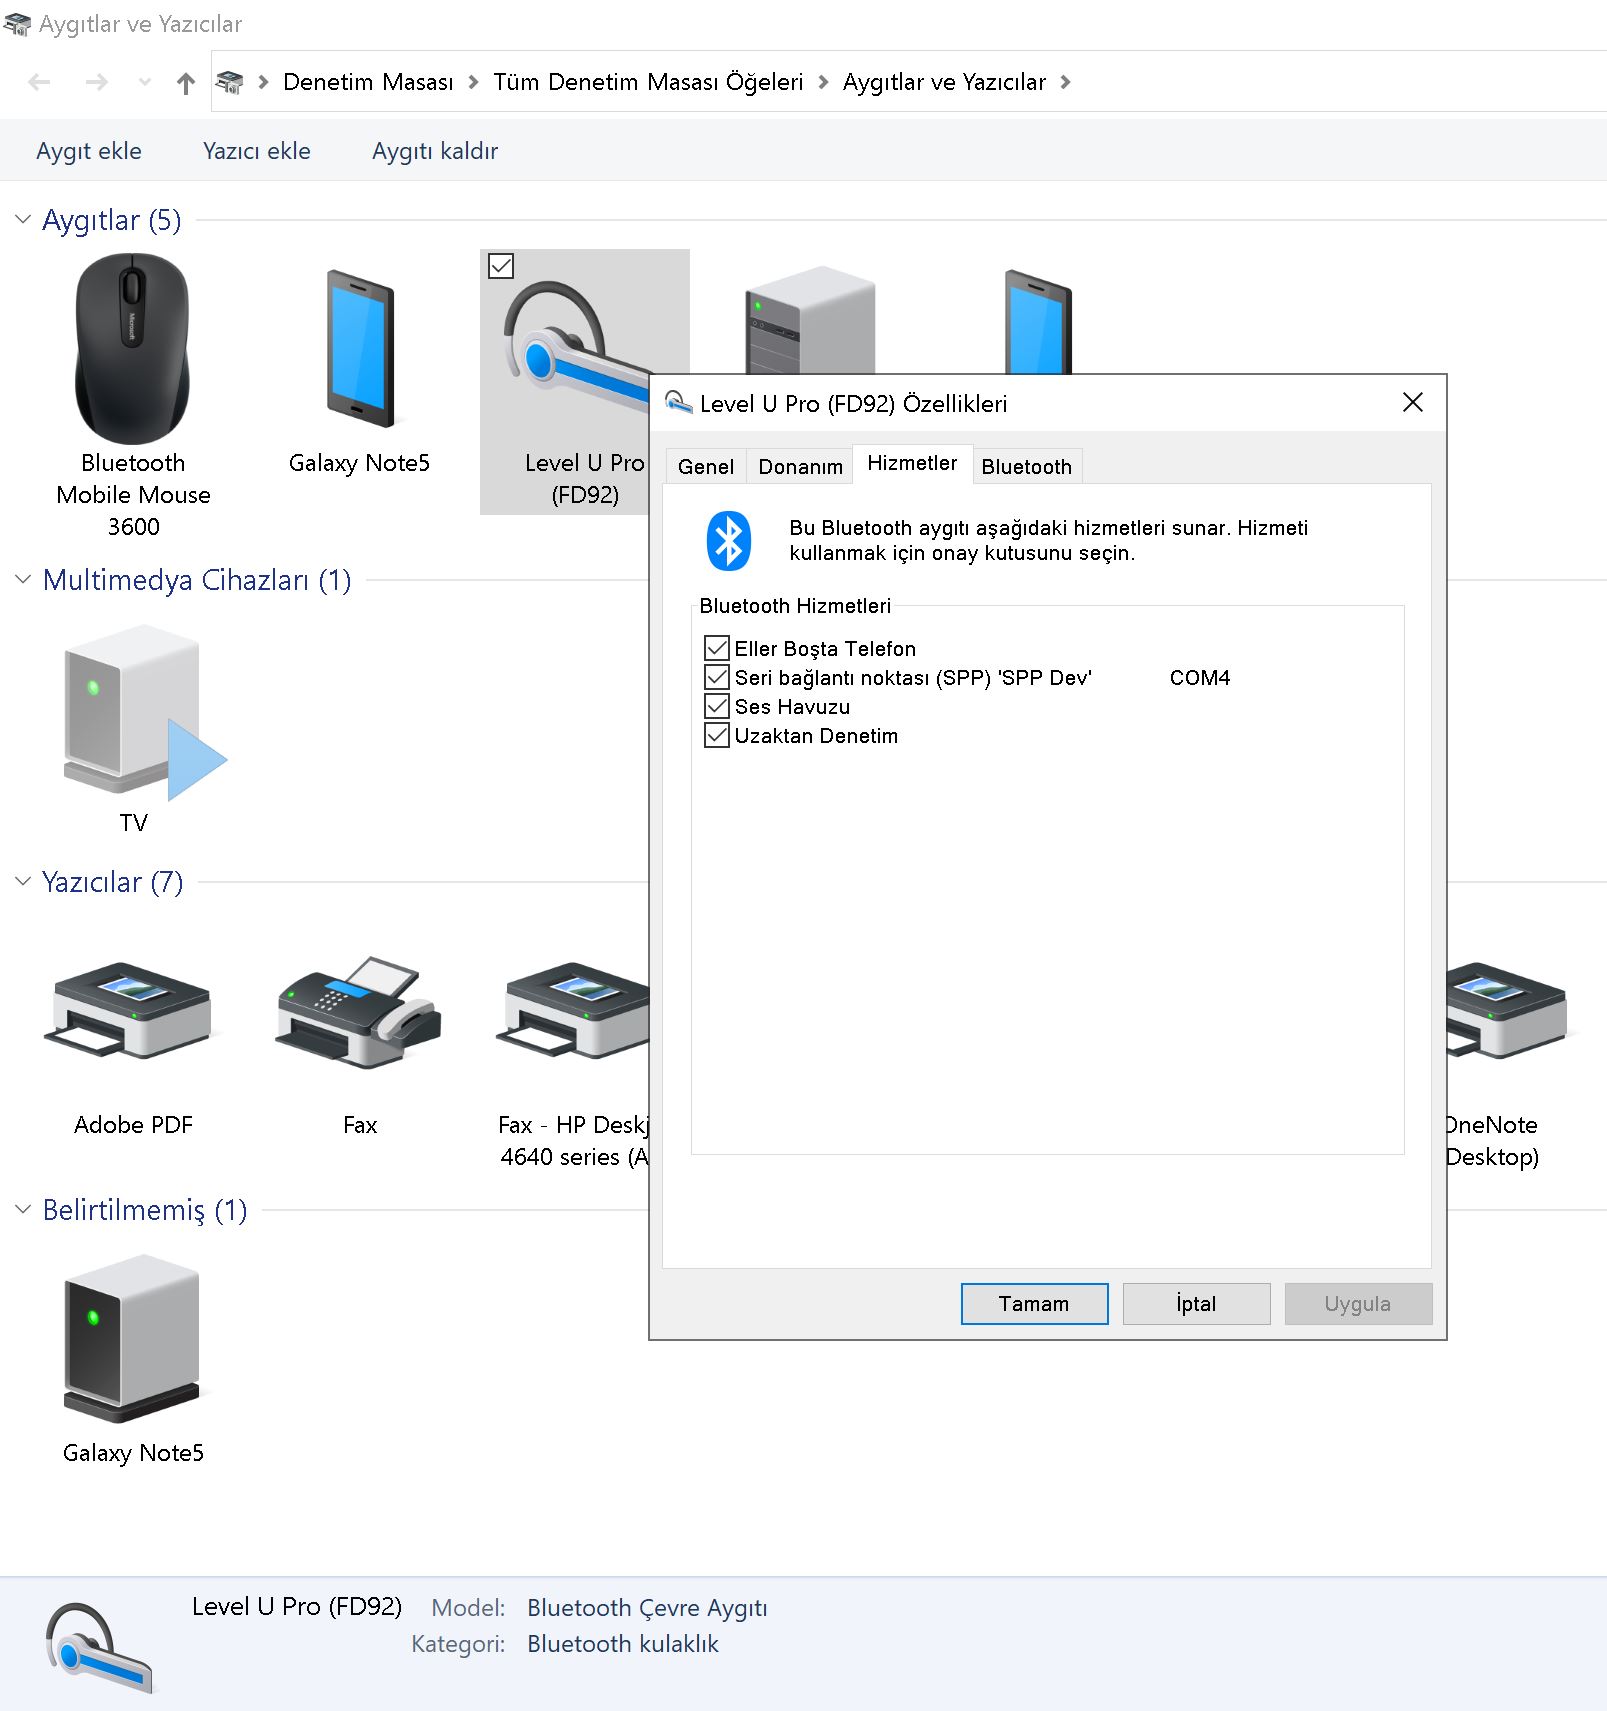The width and height of the screenshot is (1607, 1711).
Task: Click Aygıtı kaldır in the command bar
Action: pos(435,151)
